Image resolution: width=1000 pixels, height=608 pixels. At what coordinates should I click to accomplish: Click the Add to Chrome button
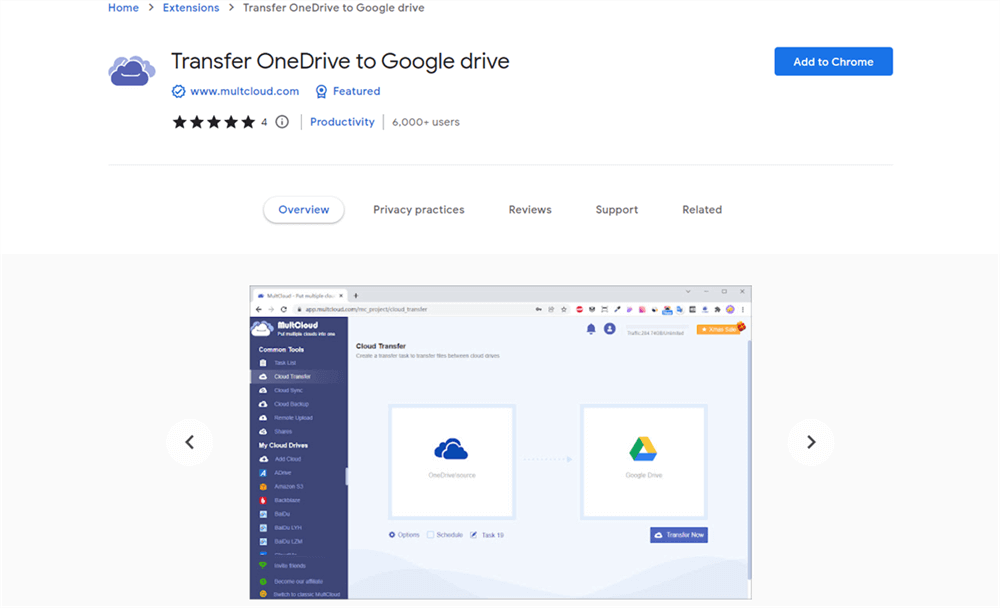click(x=833, y=61)
